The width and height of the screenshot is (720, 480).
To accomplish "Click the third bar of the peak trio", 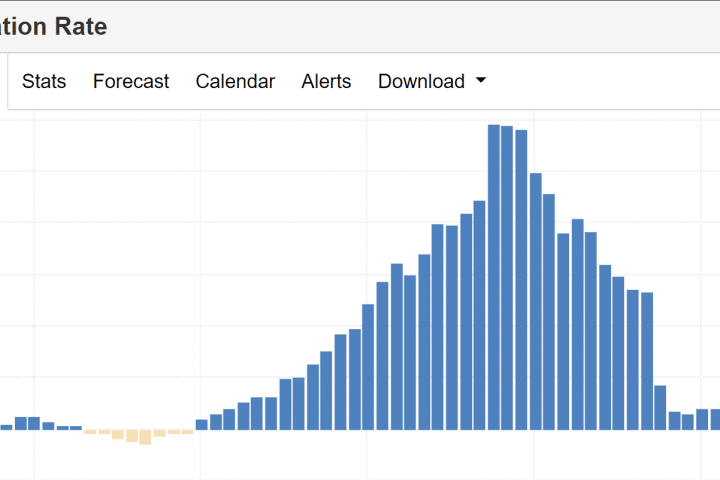I will [522, 280].
